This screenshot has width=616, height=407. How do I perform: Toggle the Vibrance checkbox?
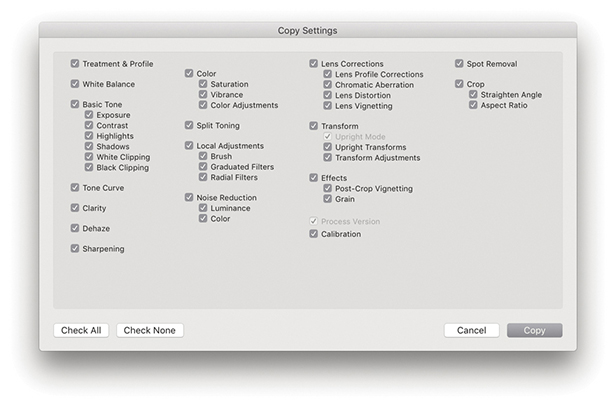click(203, 95)
